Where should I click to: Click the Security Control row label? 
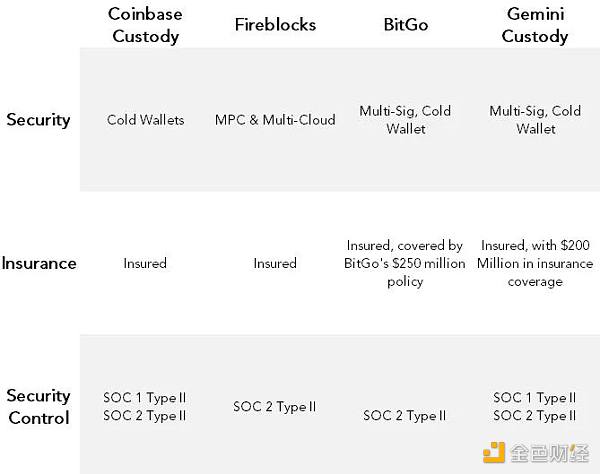coord(38,406)
